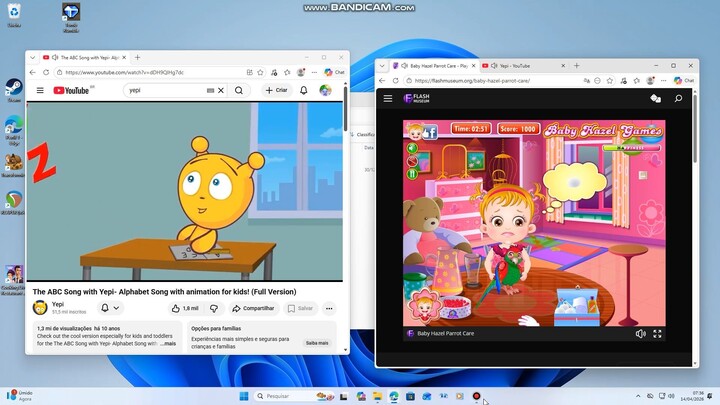Image resolution: width=720 pixels, height=405 pixels.
Task: Select the Baby Hazel Parrot Care tab
Action: 435,66
